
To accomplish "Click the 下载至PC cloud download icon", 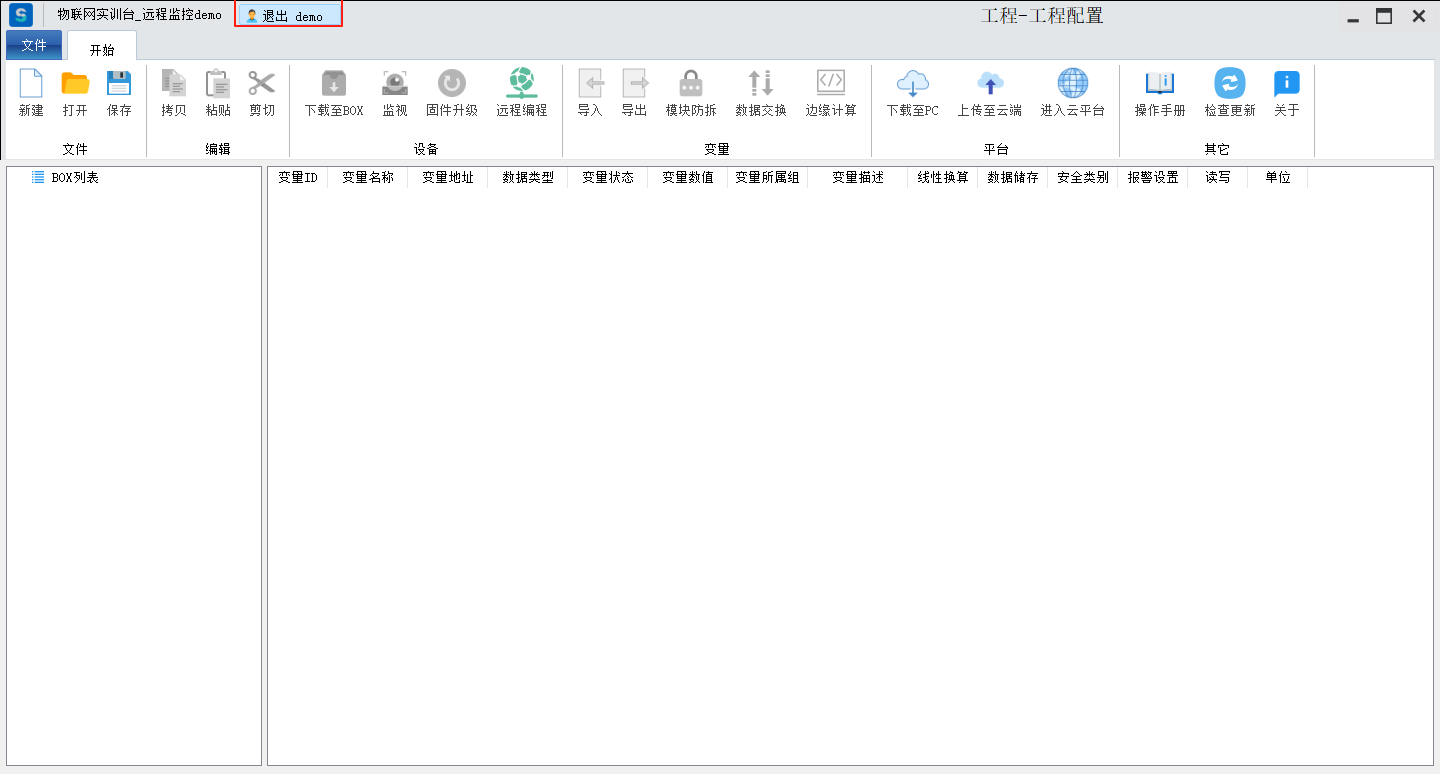I will [x=912, y=84].
